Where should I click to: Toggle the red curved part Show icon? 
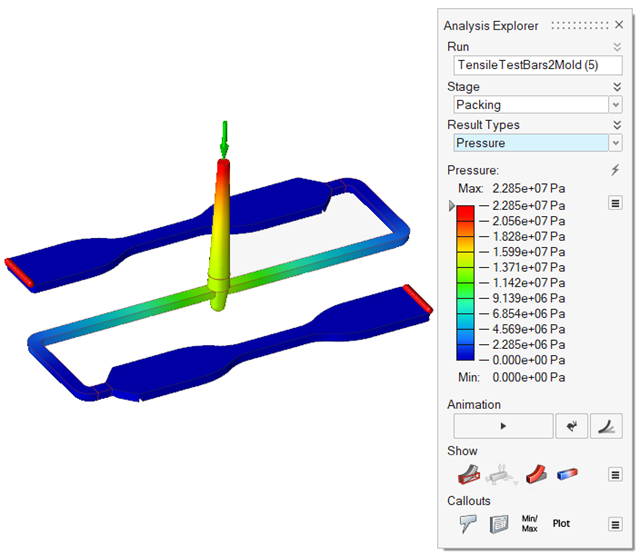click(x=536, y=473)
